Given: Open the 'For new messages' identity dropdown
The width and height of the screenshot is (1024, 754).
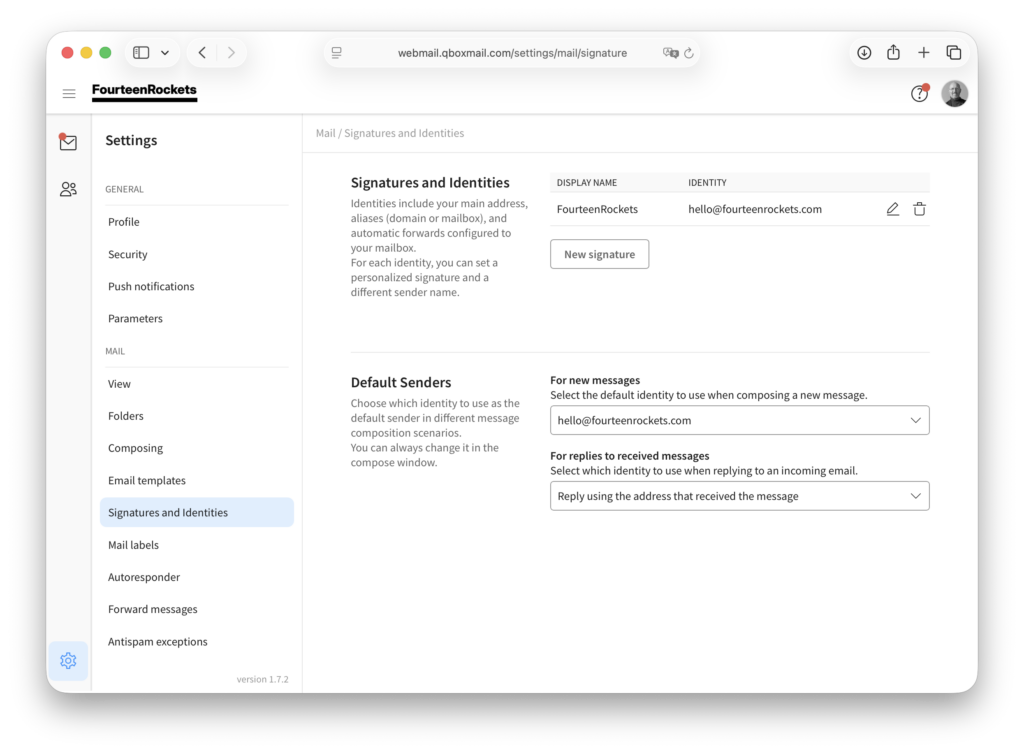Looking at the screenshot, I should coord(739,420).
